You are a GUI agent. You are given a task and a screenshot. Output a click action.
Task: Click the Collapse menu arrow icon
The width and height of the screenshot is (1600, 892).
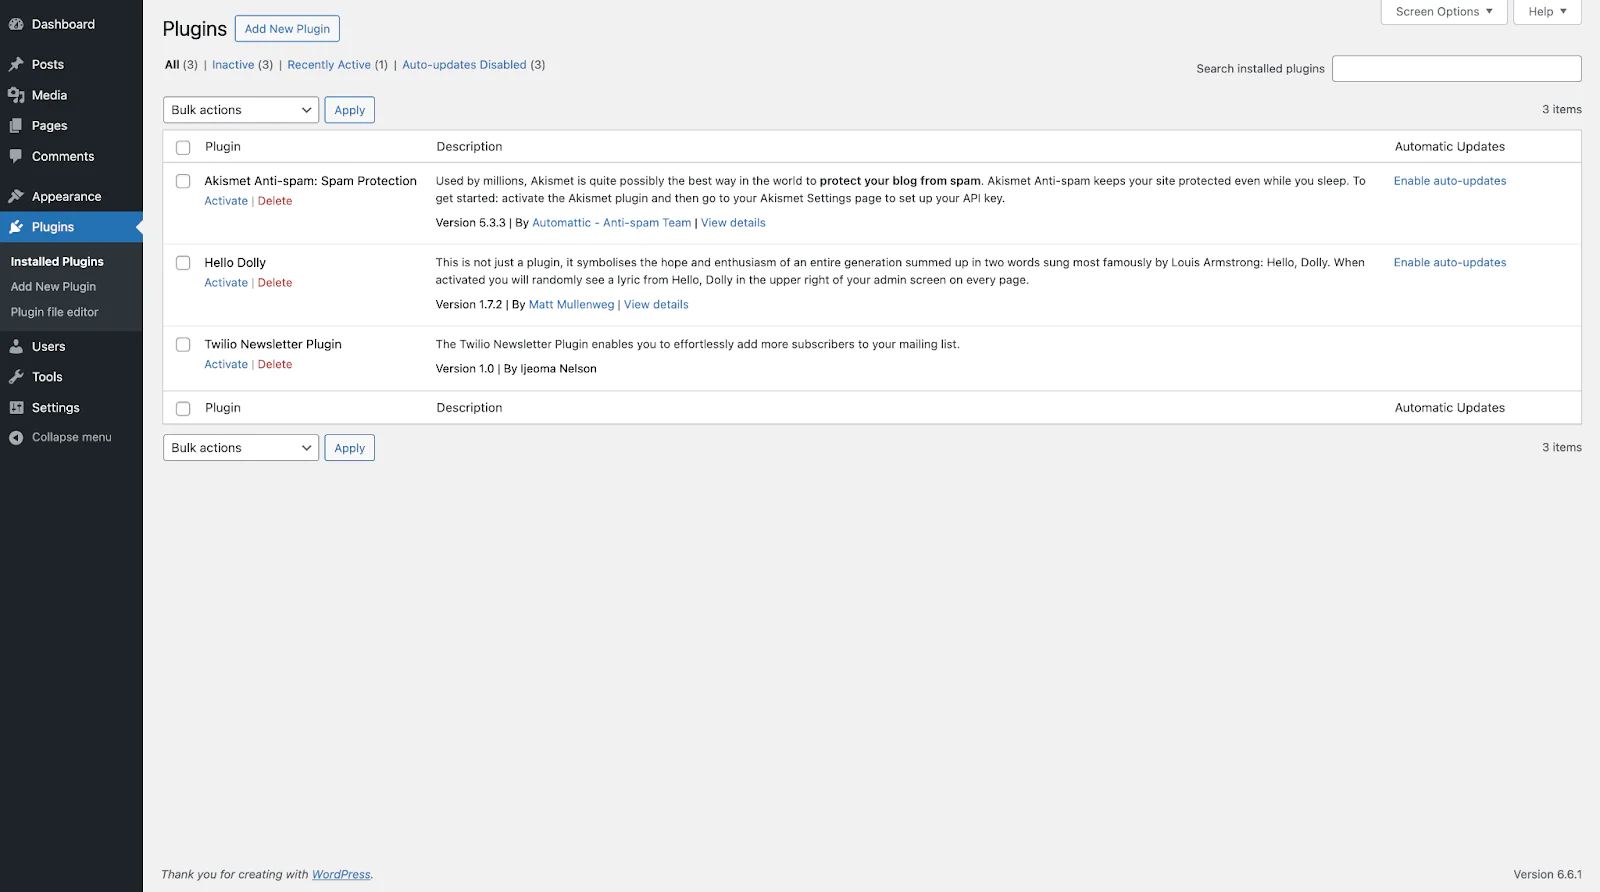(x=16, y=437)
